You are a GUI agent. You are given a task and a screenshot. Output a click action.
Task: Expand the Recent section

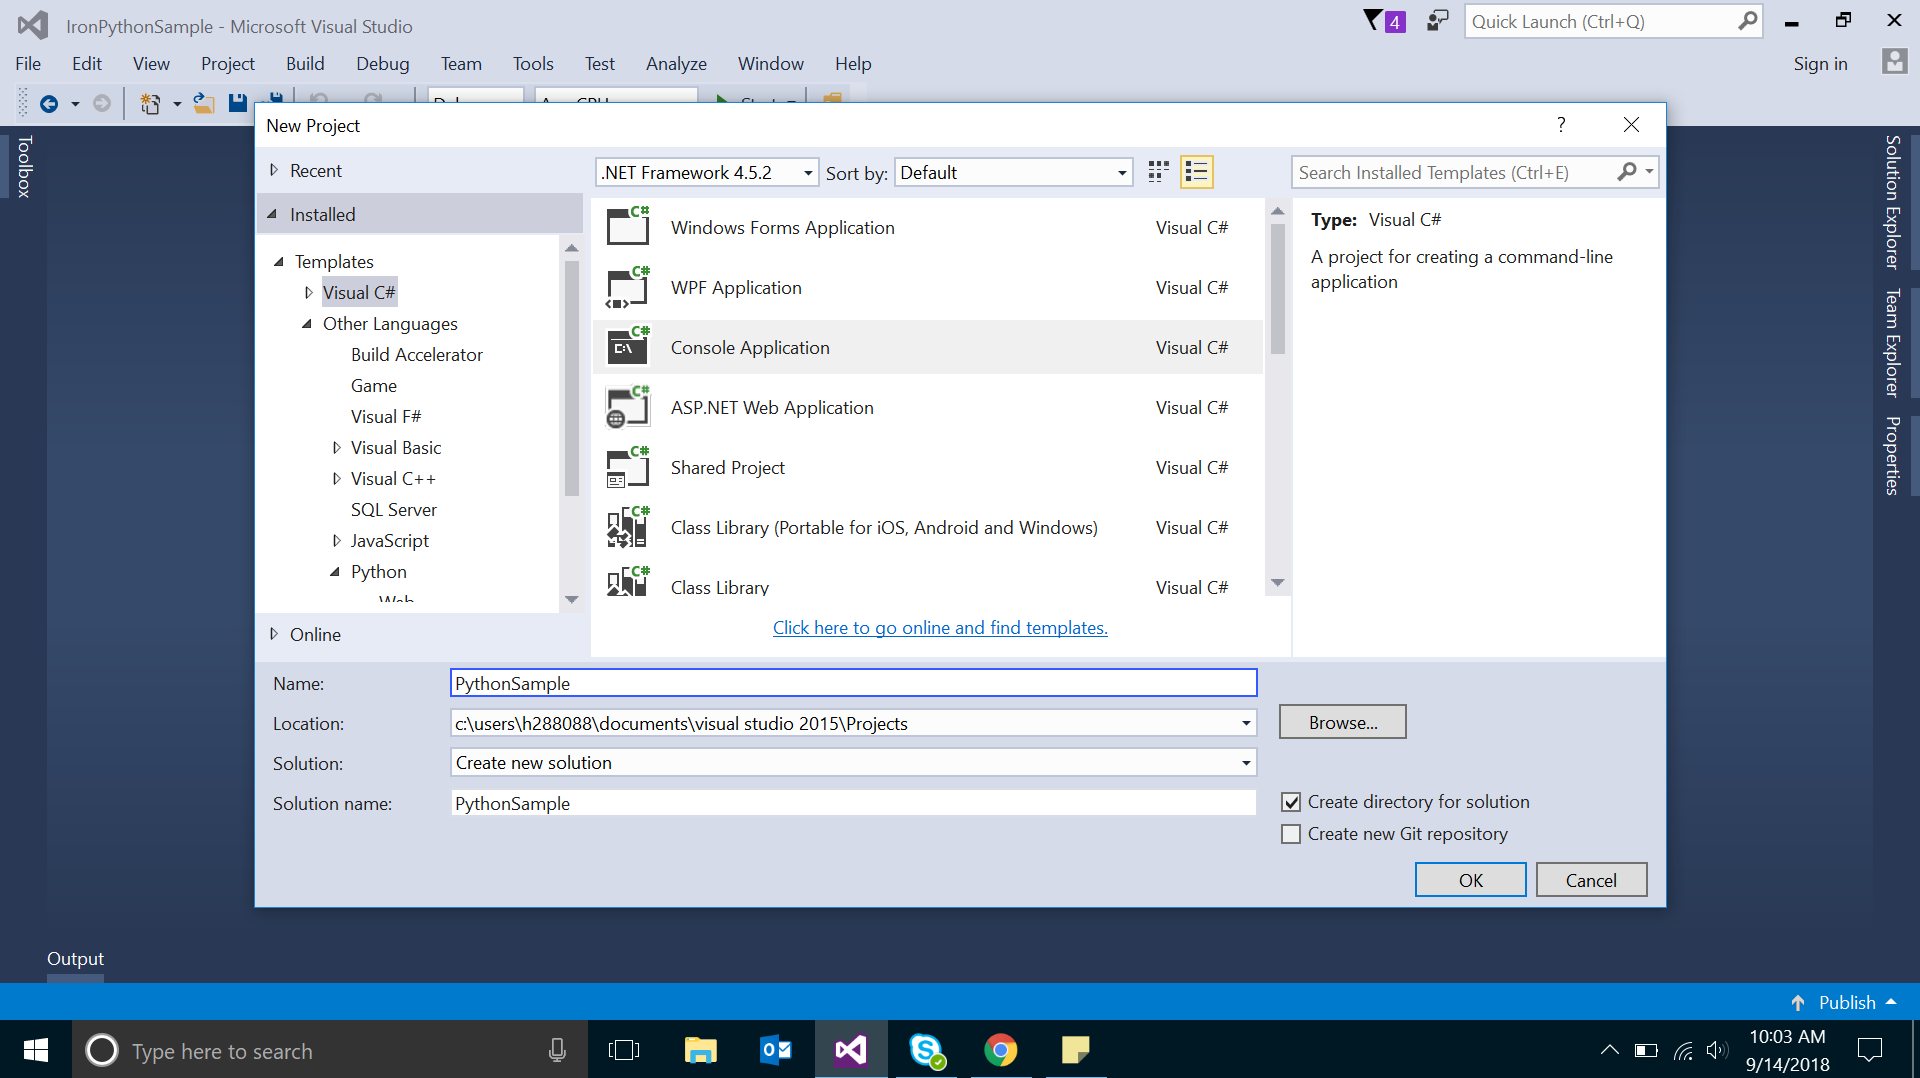click(274, 170)
